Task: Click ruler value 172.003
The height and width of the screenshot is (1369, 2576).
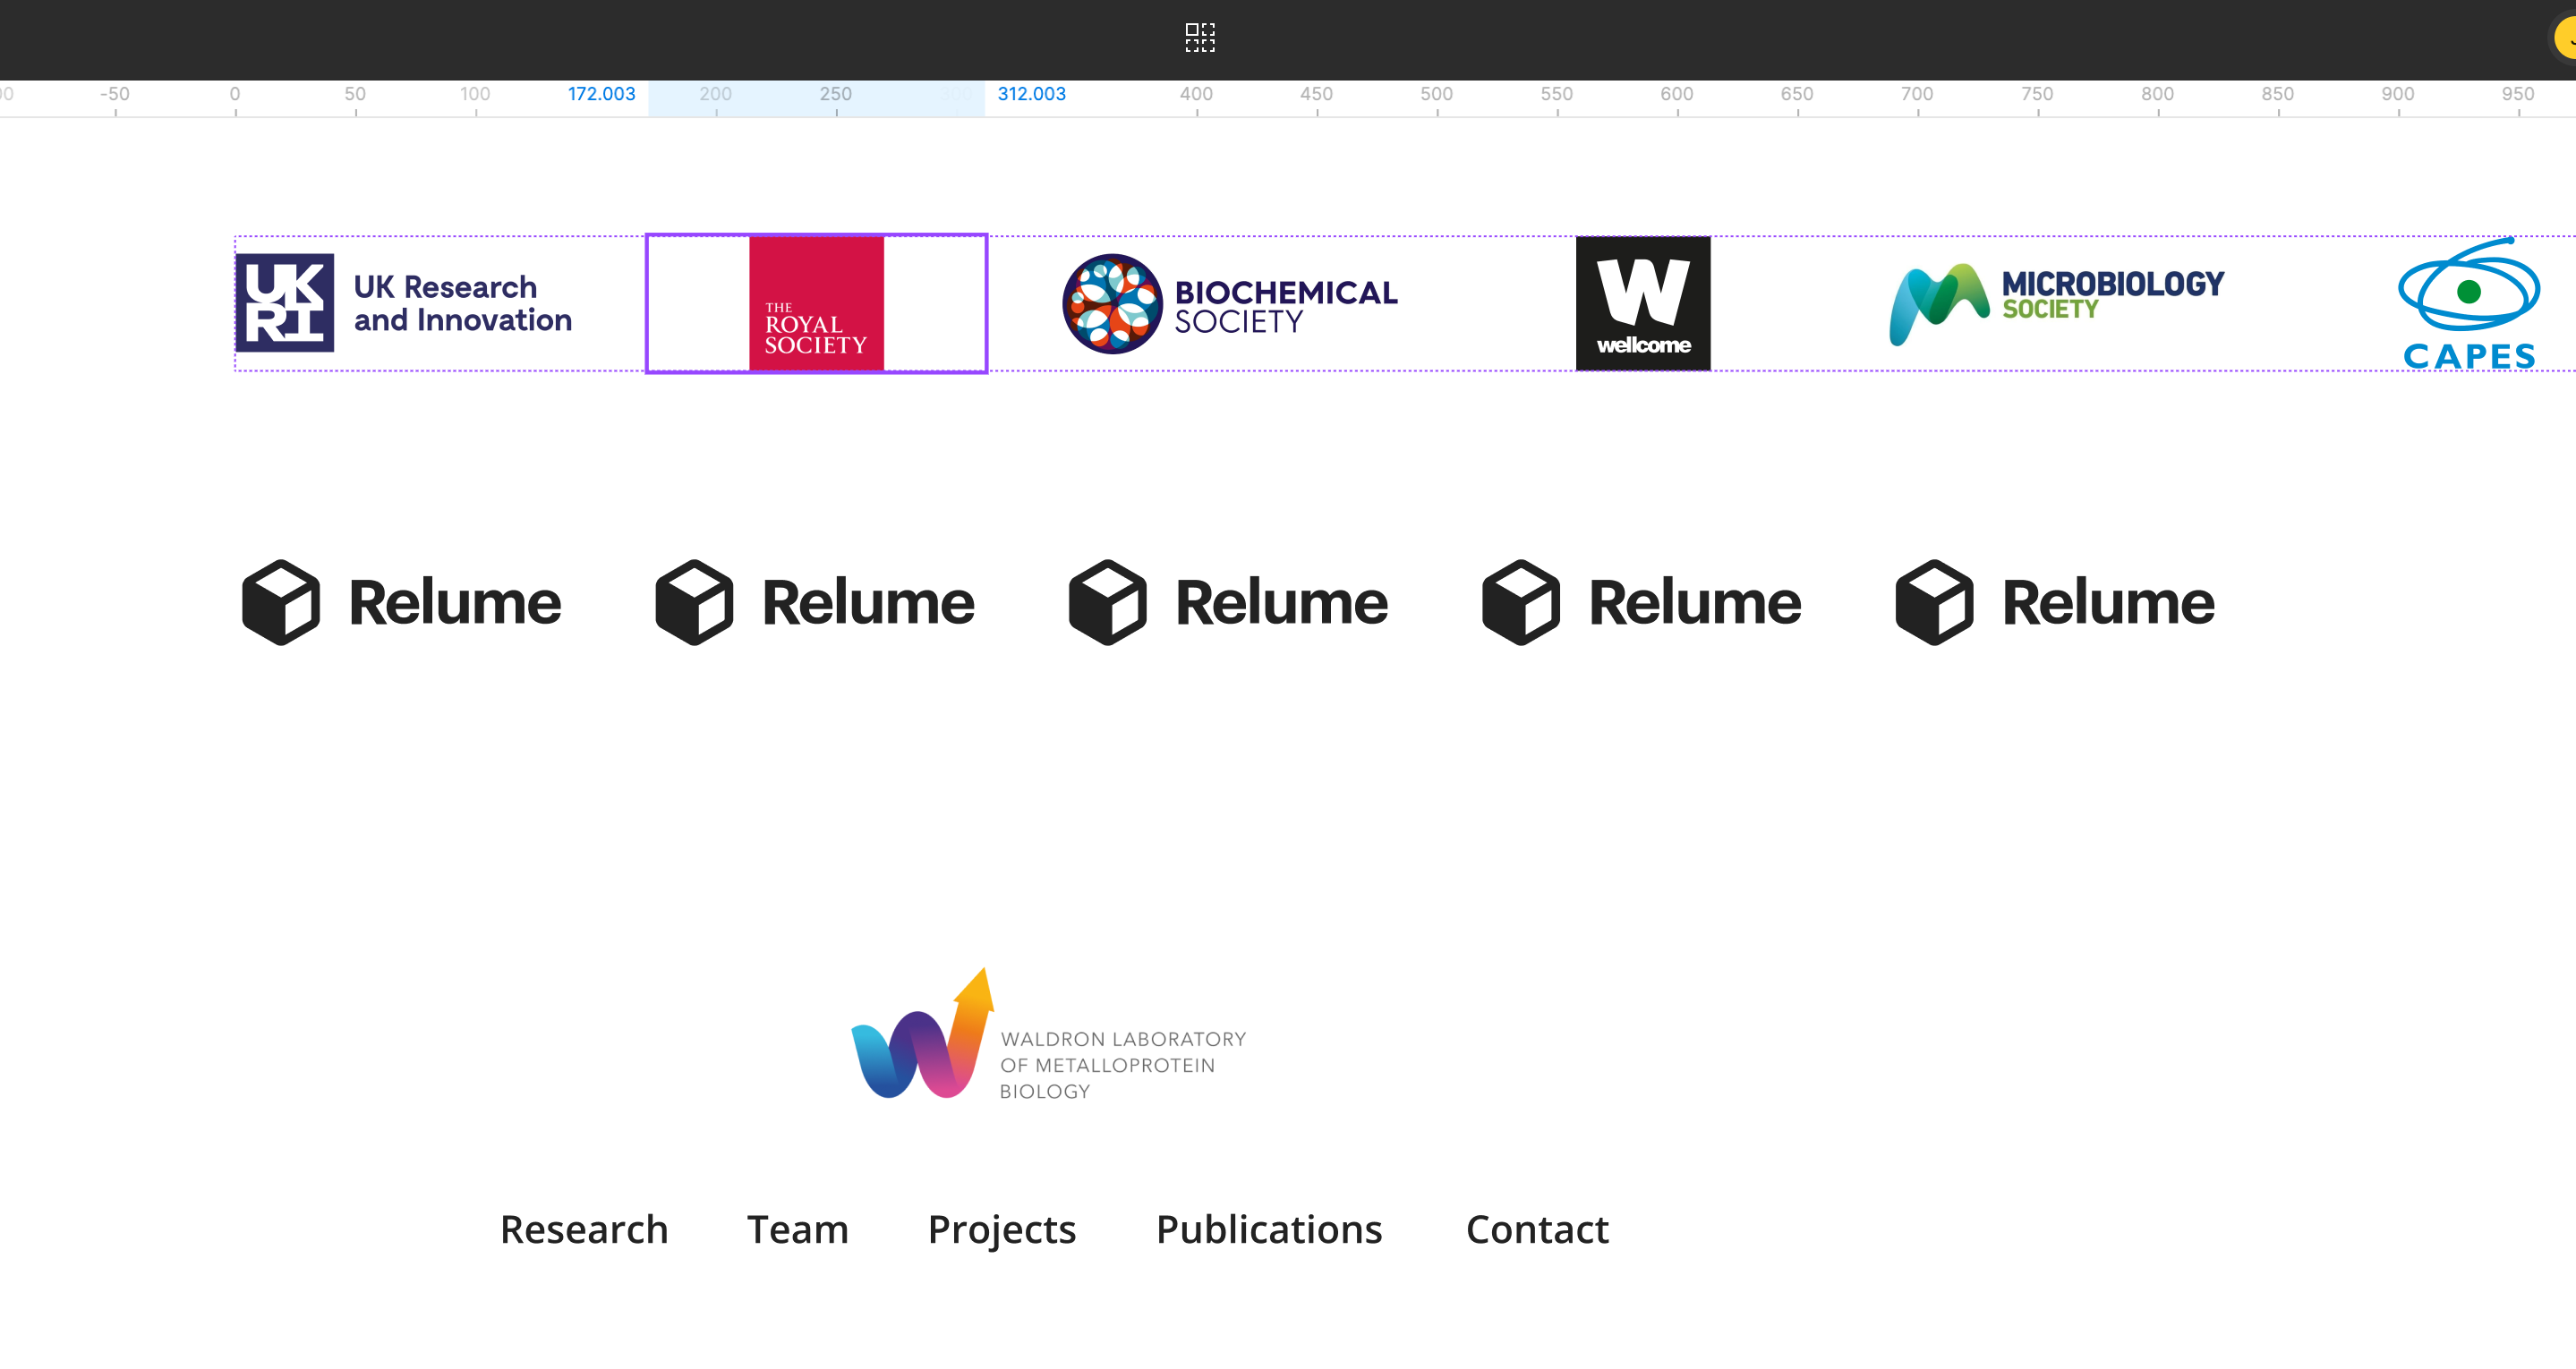Action: (602, 94)
